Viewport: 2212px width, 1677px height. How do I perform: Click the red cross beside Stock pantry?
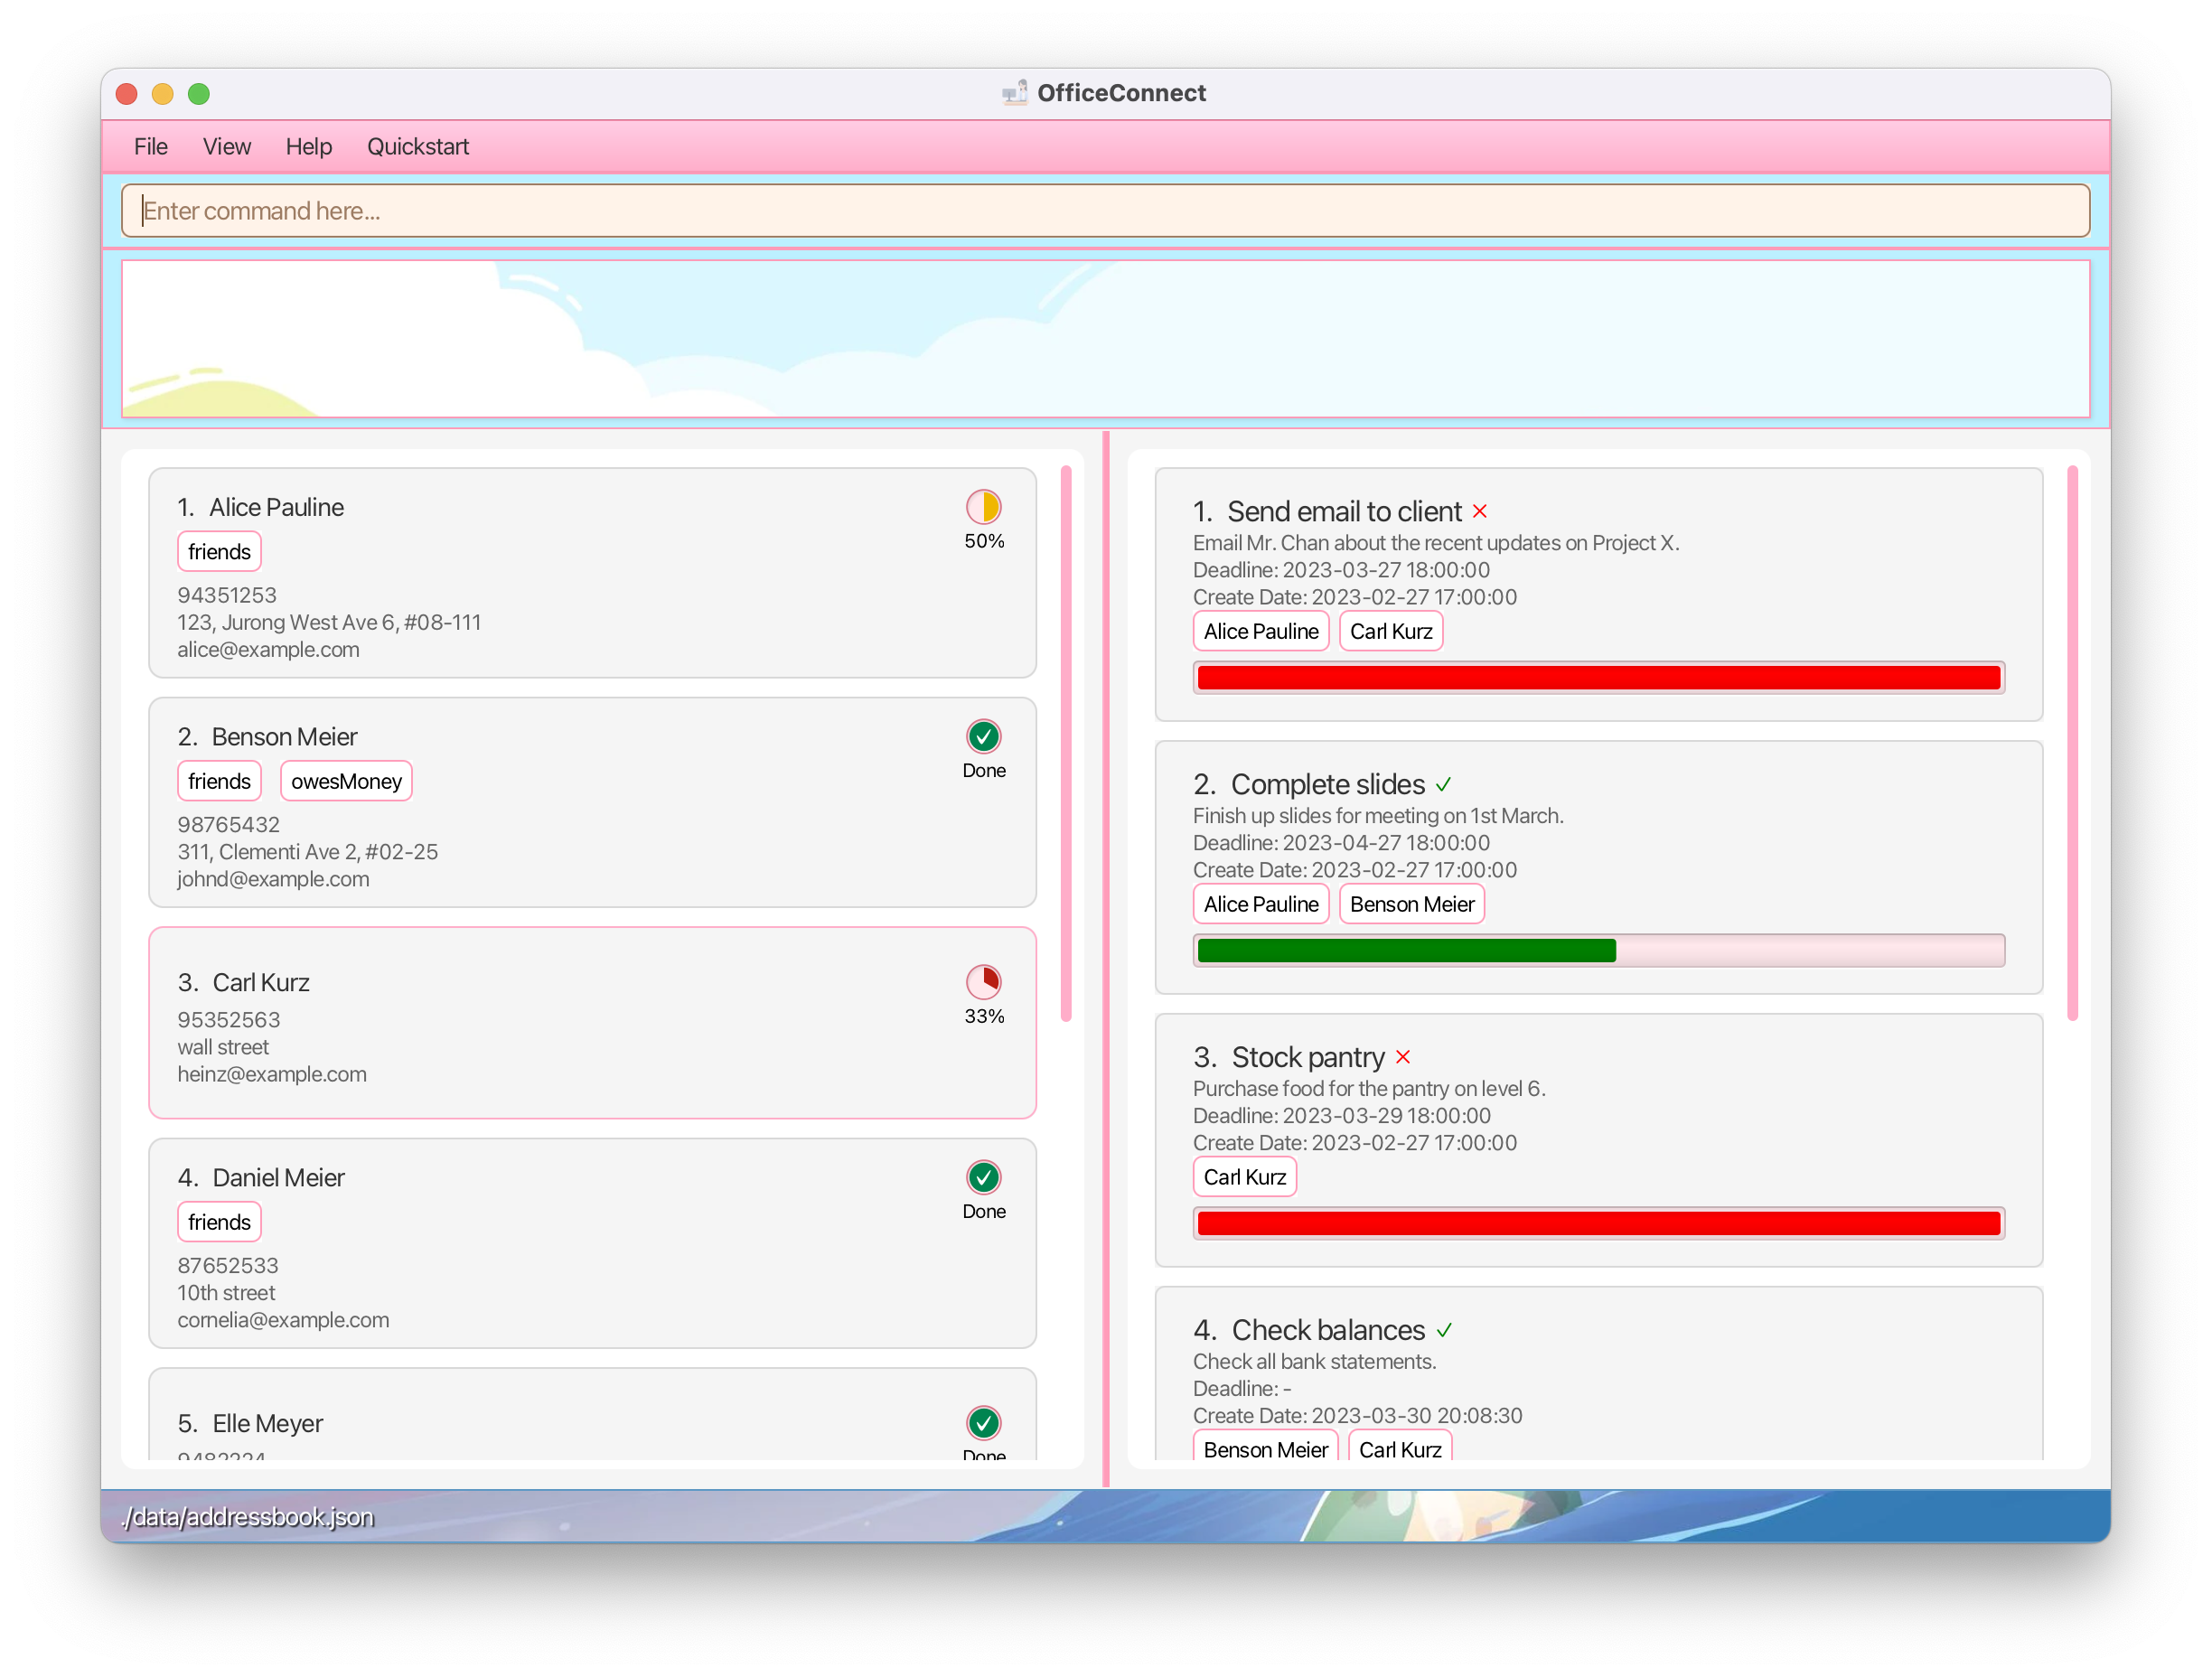pyautogui.click(x=1403, y=1058)
